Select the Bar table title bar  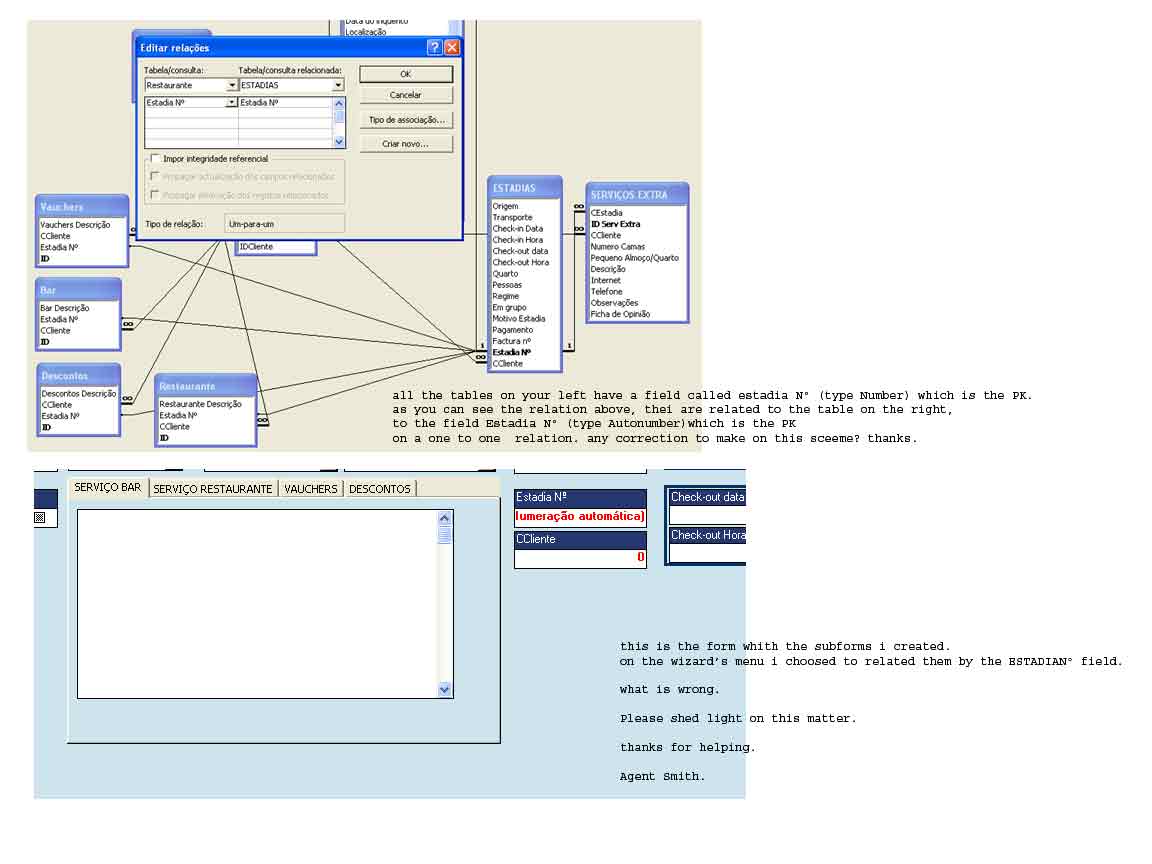(79, 290)
